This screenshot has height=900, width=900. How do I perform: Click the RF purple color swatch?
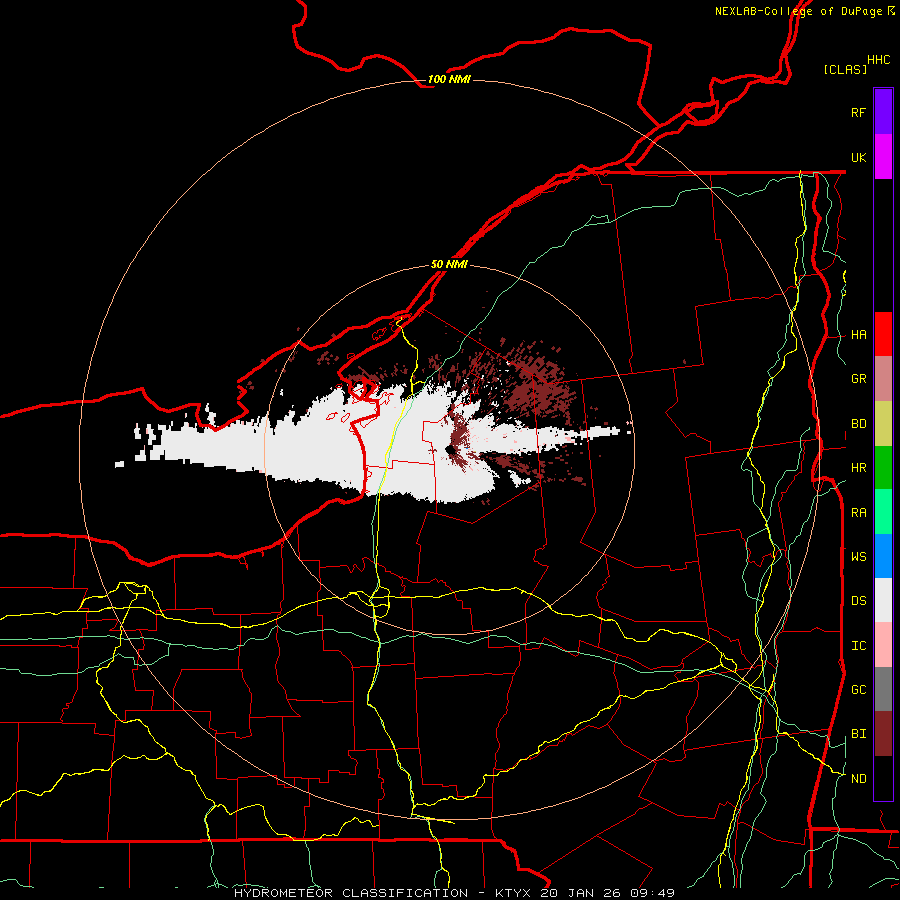point(883,112)
